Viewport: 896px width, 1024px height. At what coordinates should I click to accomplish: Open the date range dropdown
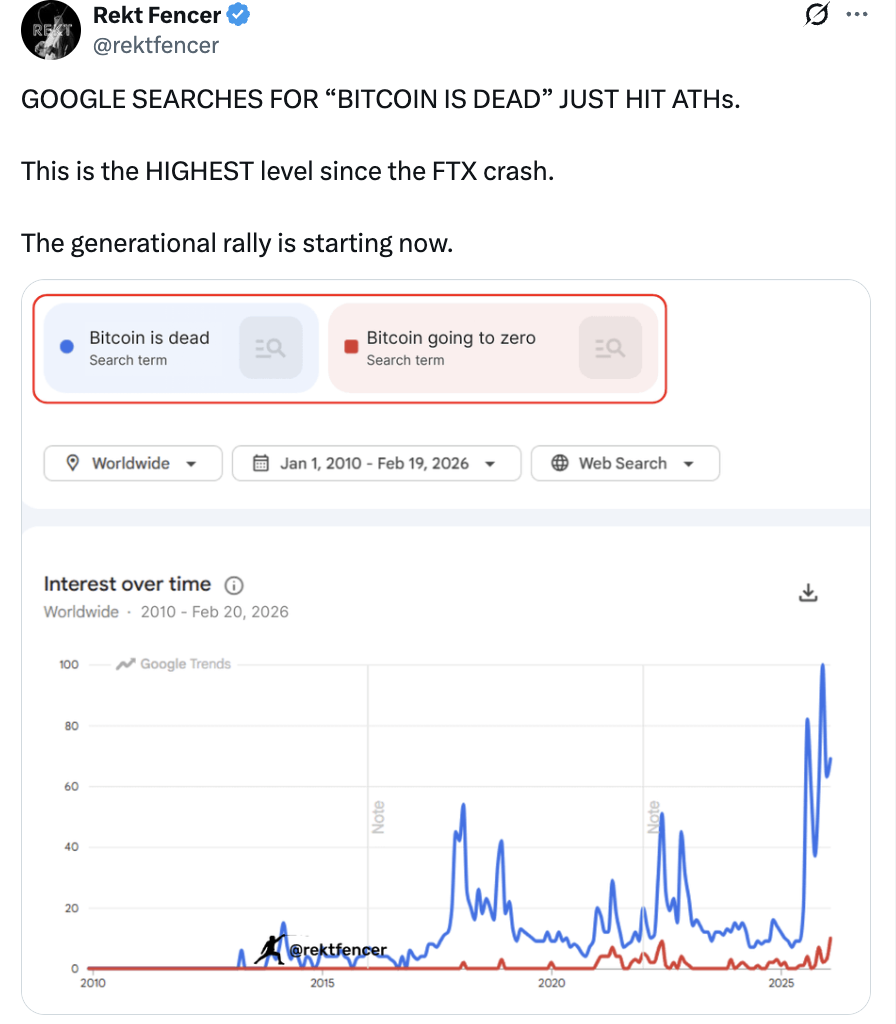click(x=376, y=463)
